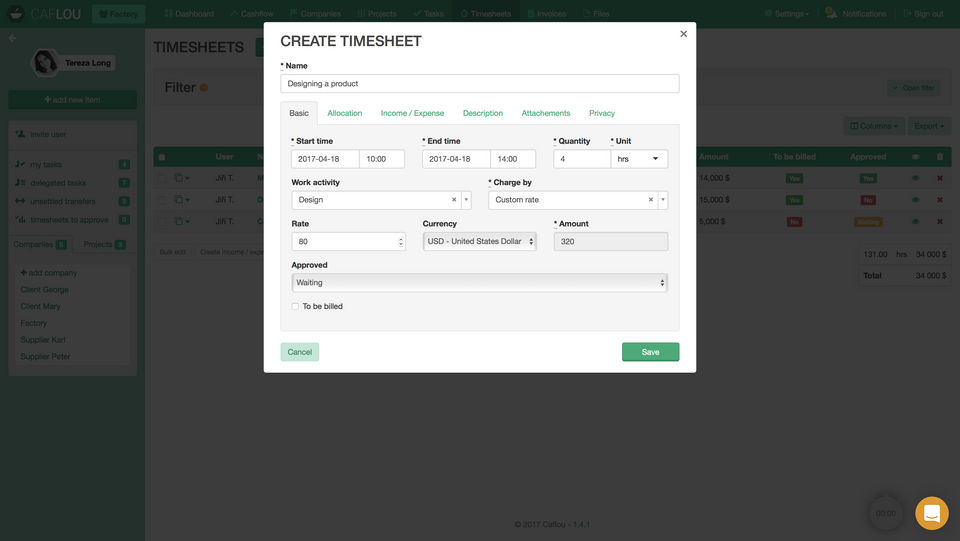
Task: Switch to the Description tab
Action: coord(482,113)
